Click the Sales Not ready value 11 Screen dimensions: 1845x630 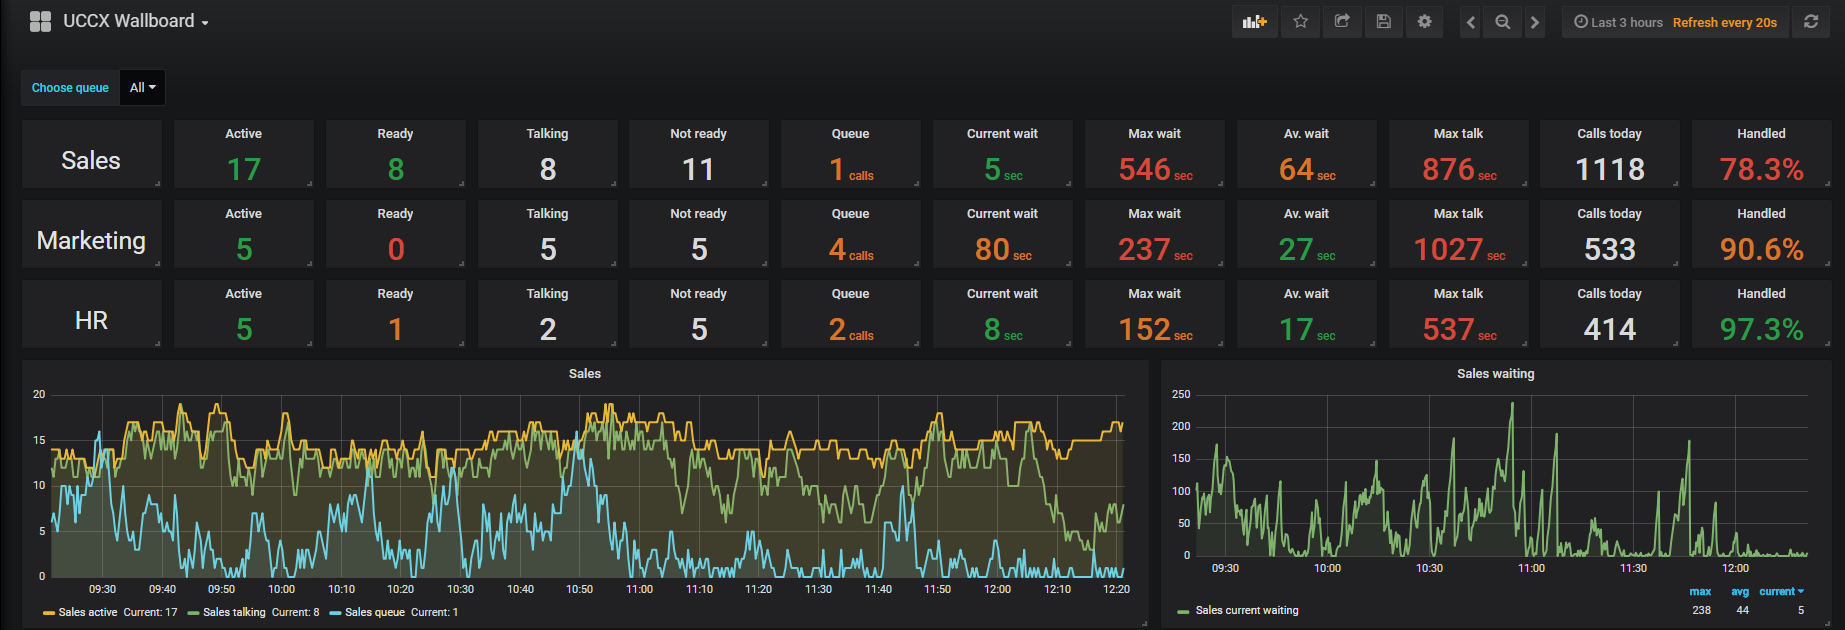(699, 169)
